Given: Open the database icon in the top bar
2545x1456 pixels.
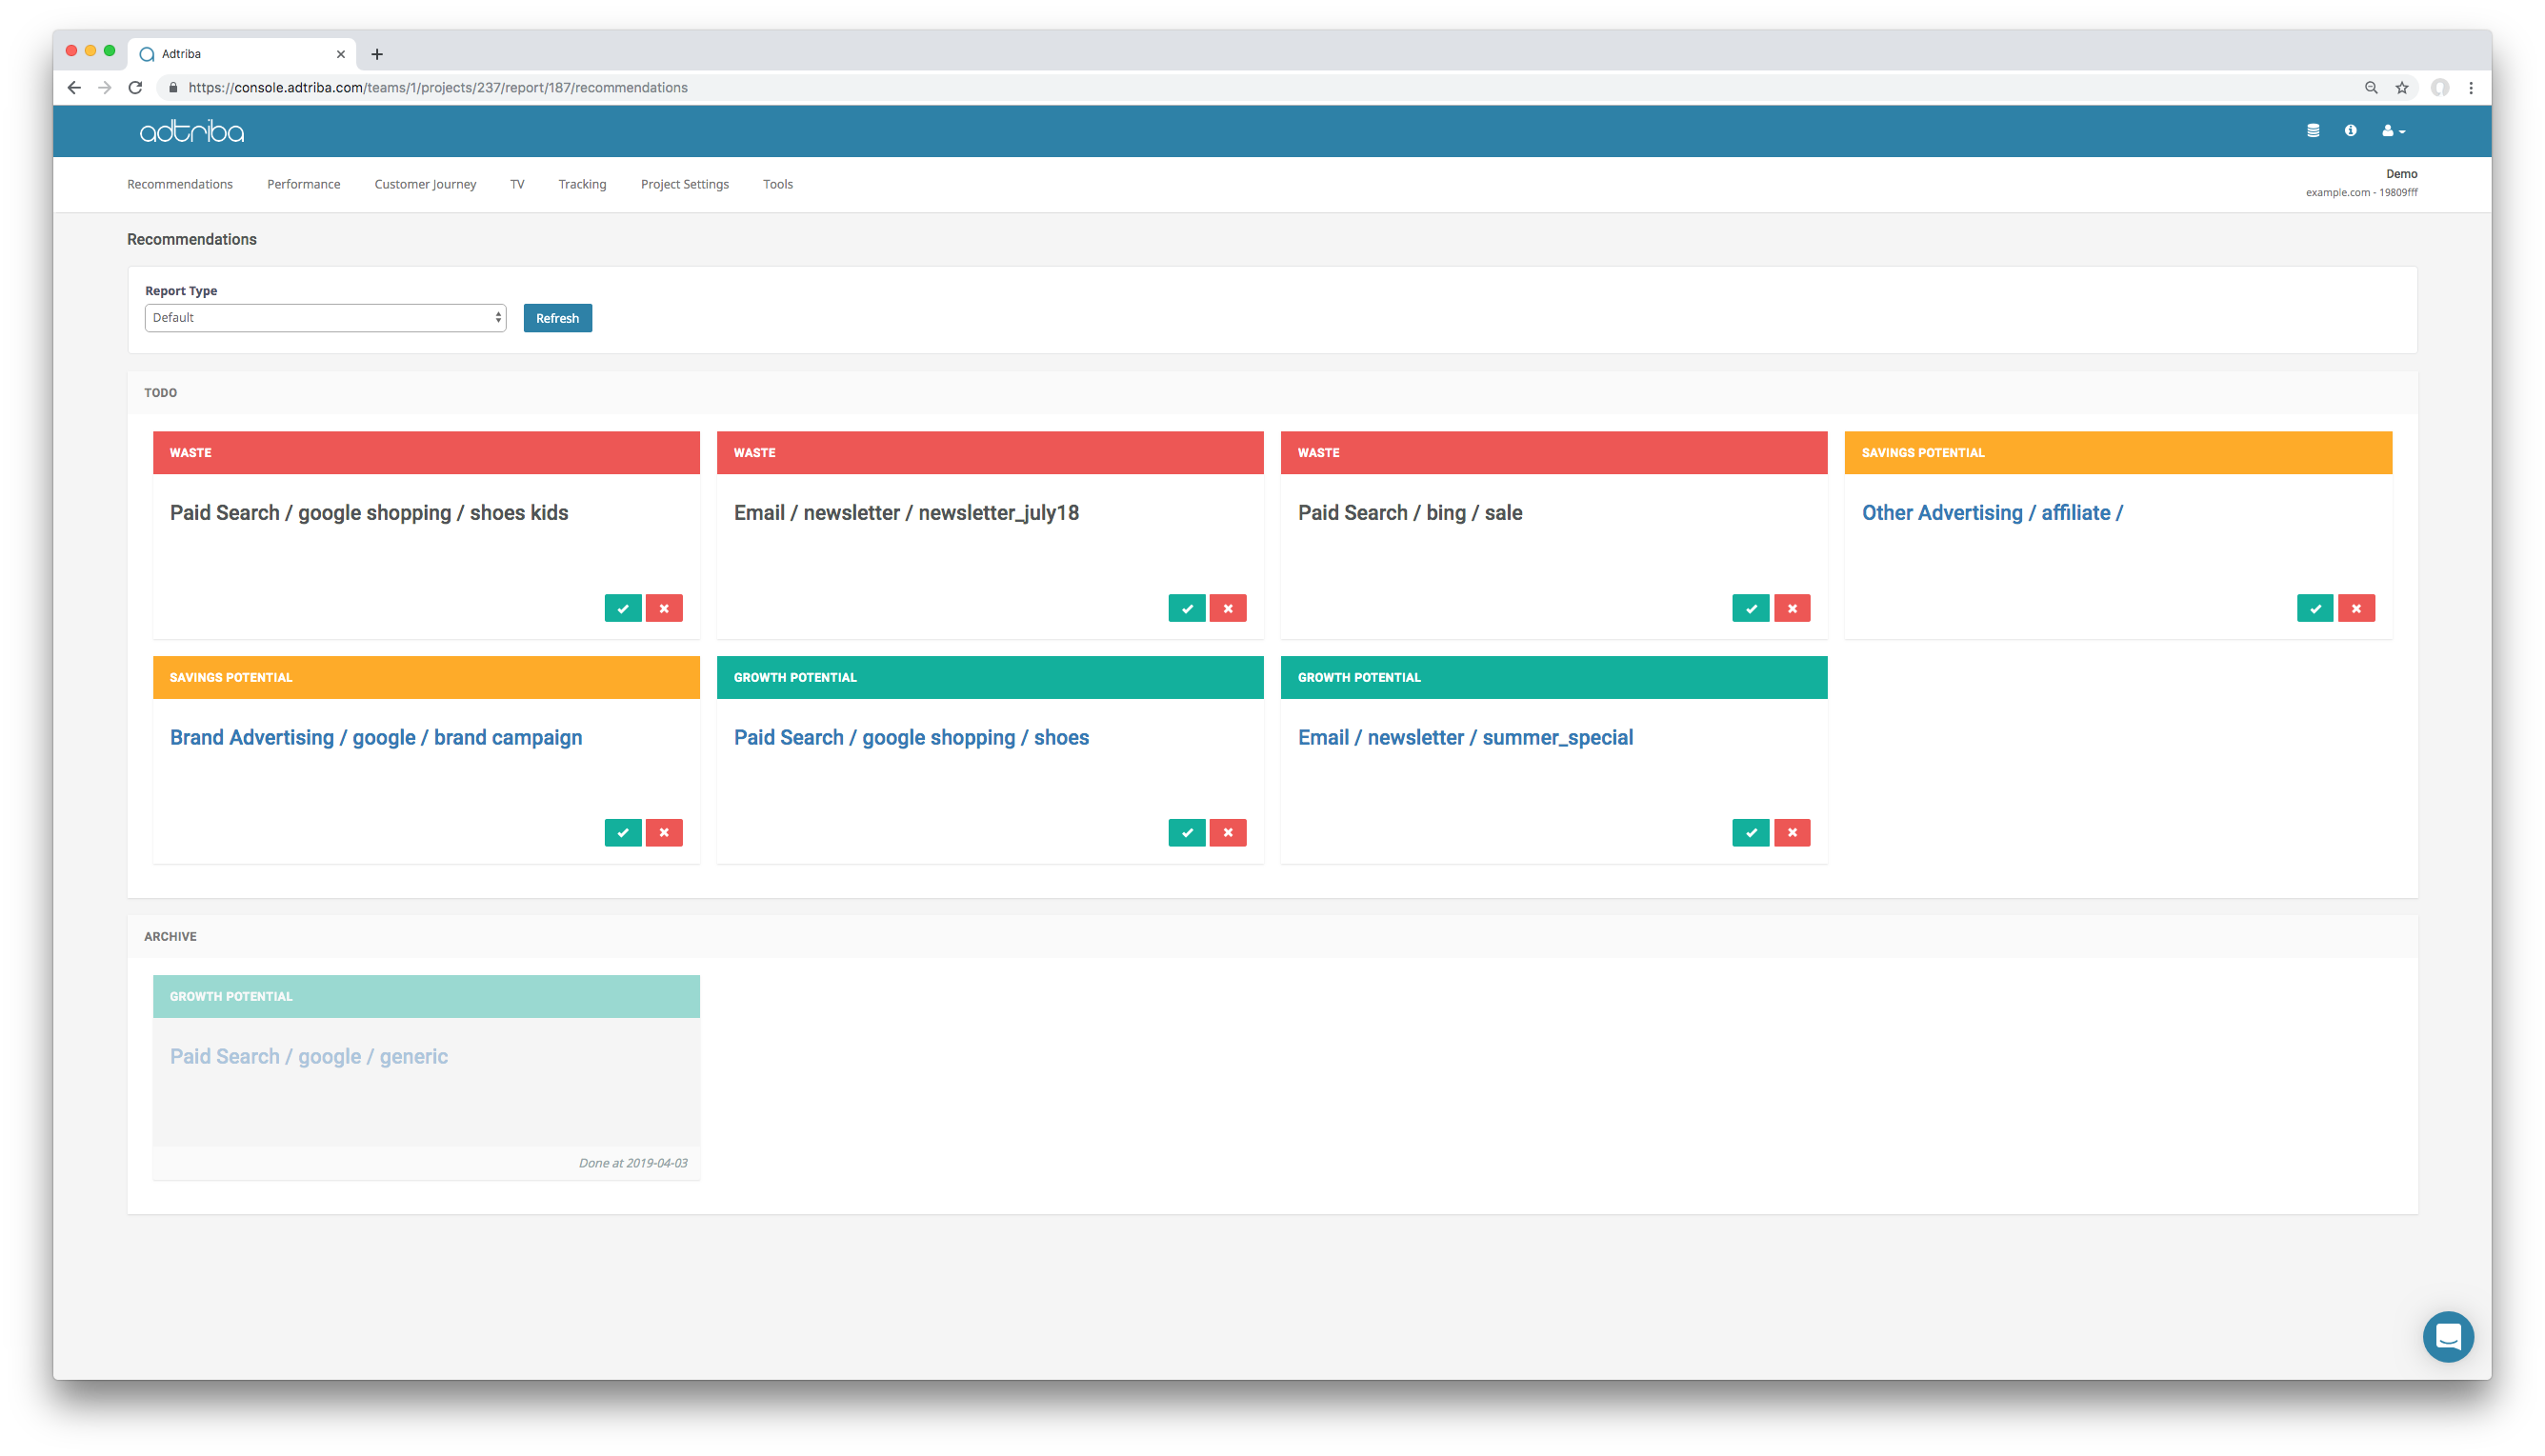Looking at the screenshot, I should coord(2313,130).
